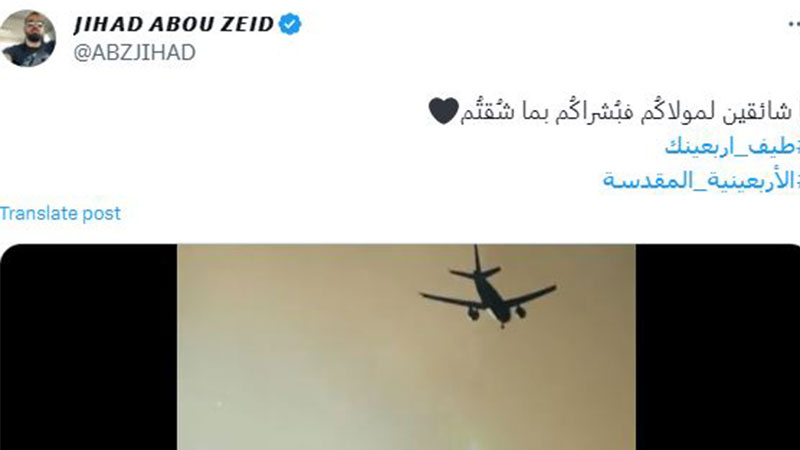This screenshot has width=800, height=450.
Task: Click the hazy sky below the airplane
Action: pos(406,388)
